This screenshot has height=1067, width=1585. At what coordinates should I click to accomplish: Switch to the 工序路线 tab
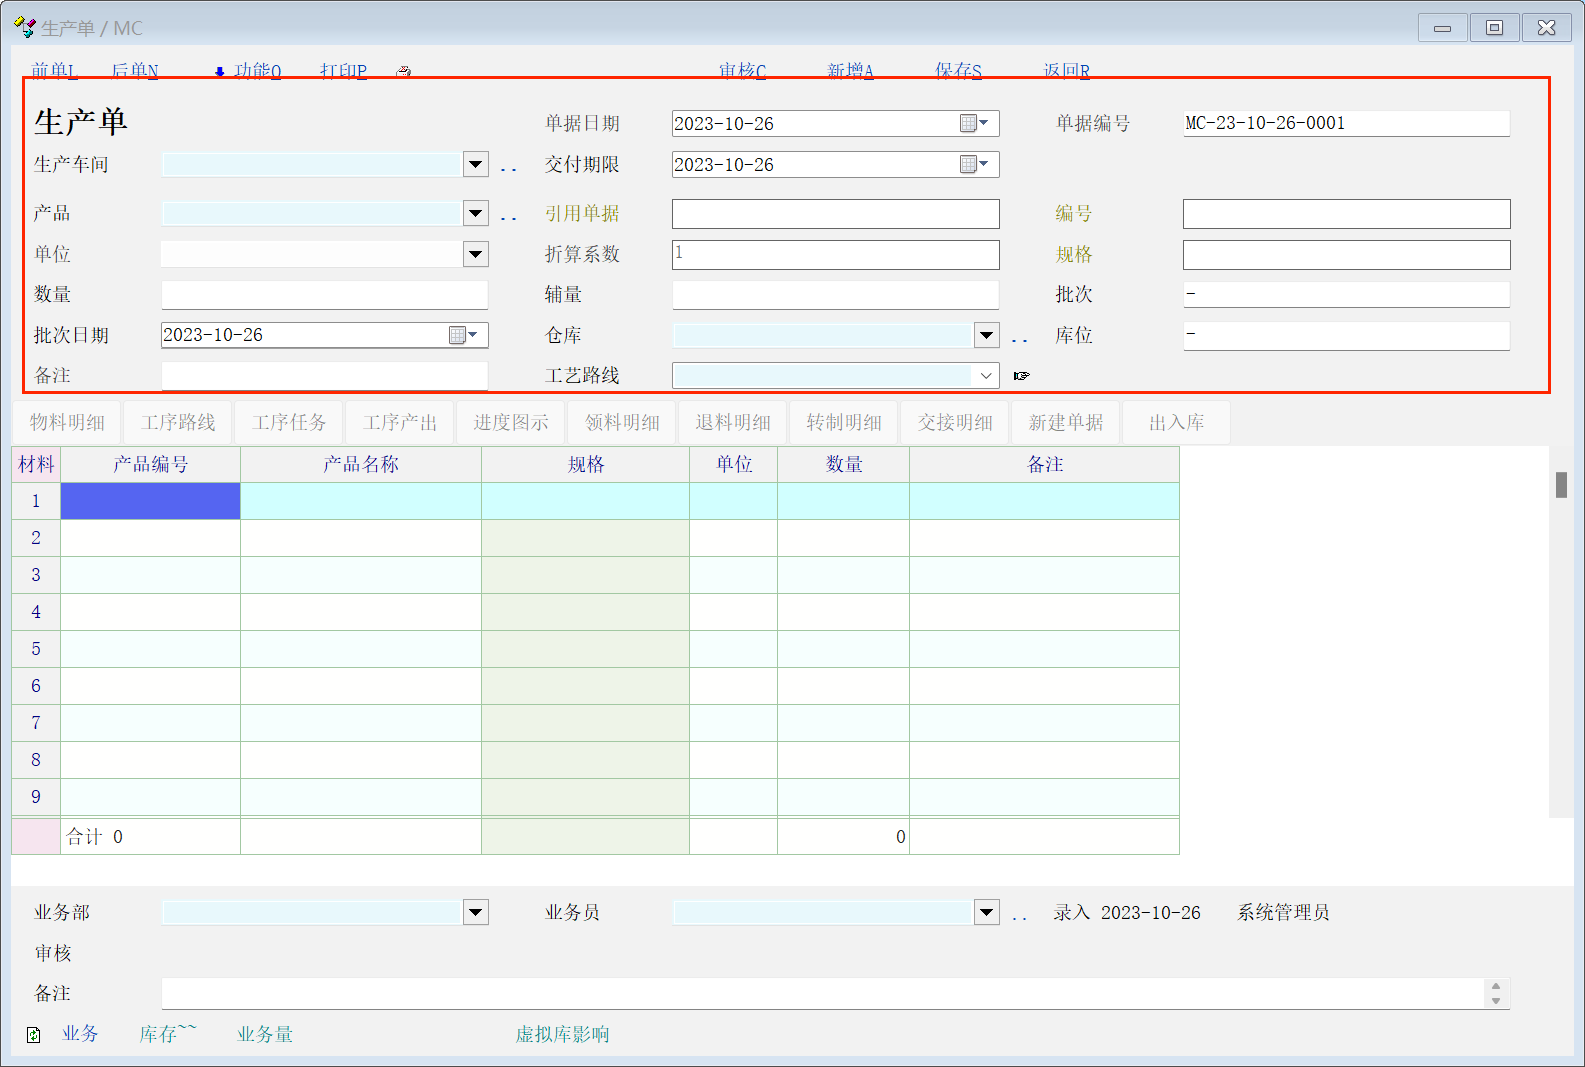(x=178, y=423)
